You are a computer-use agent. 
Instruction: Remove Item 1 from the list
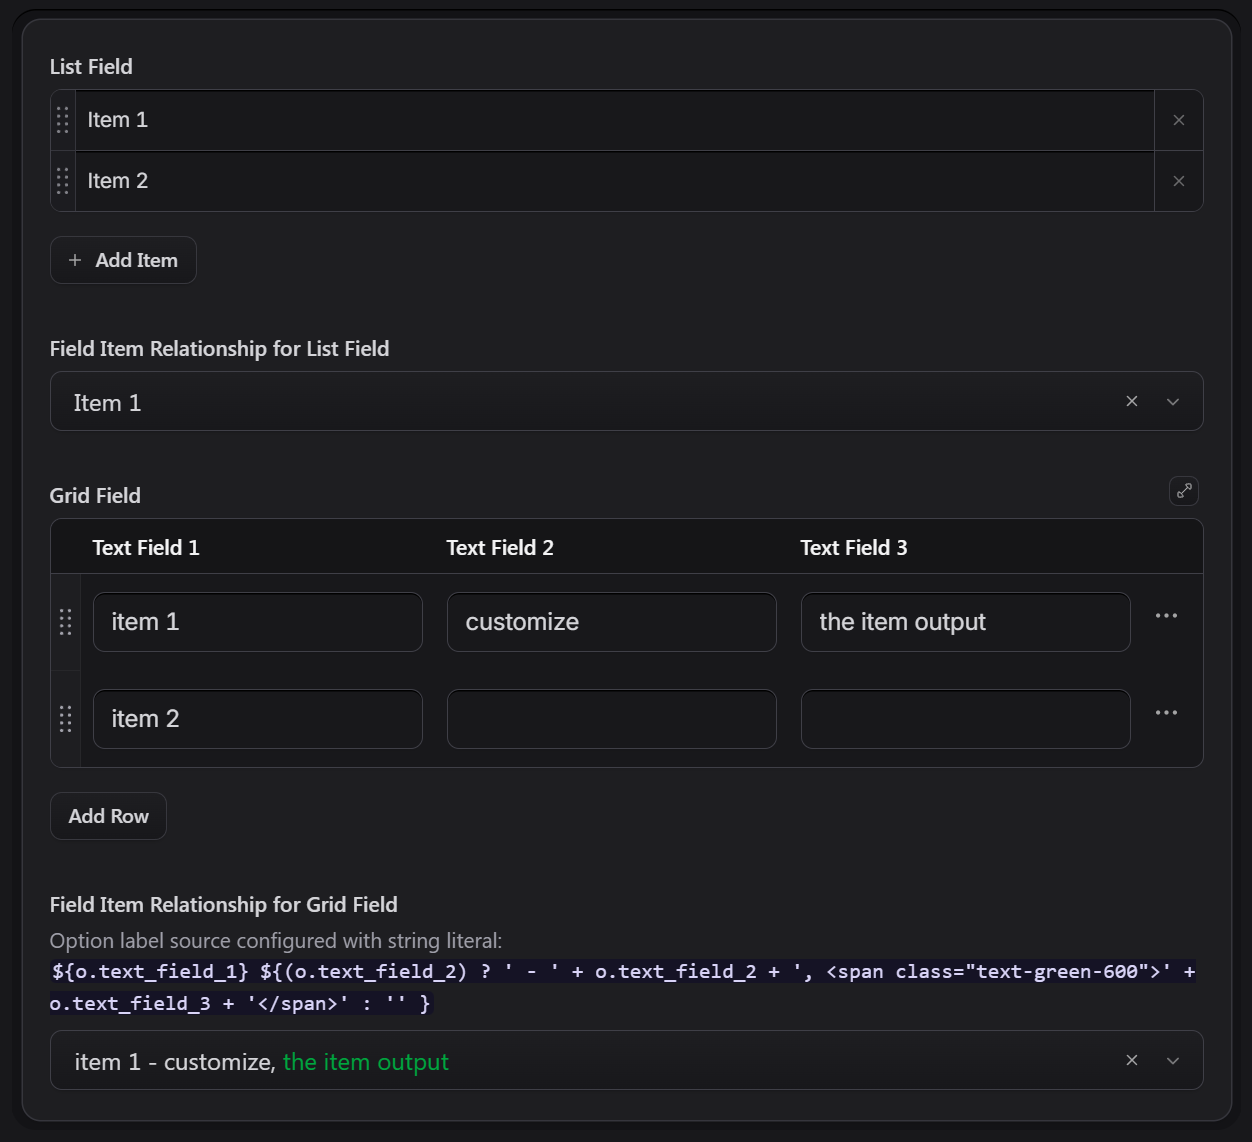(1179, 120)
